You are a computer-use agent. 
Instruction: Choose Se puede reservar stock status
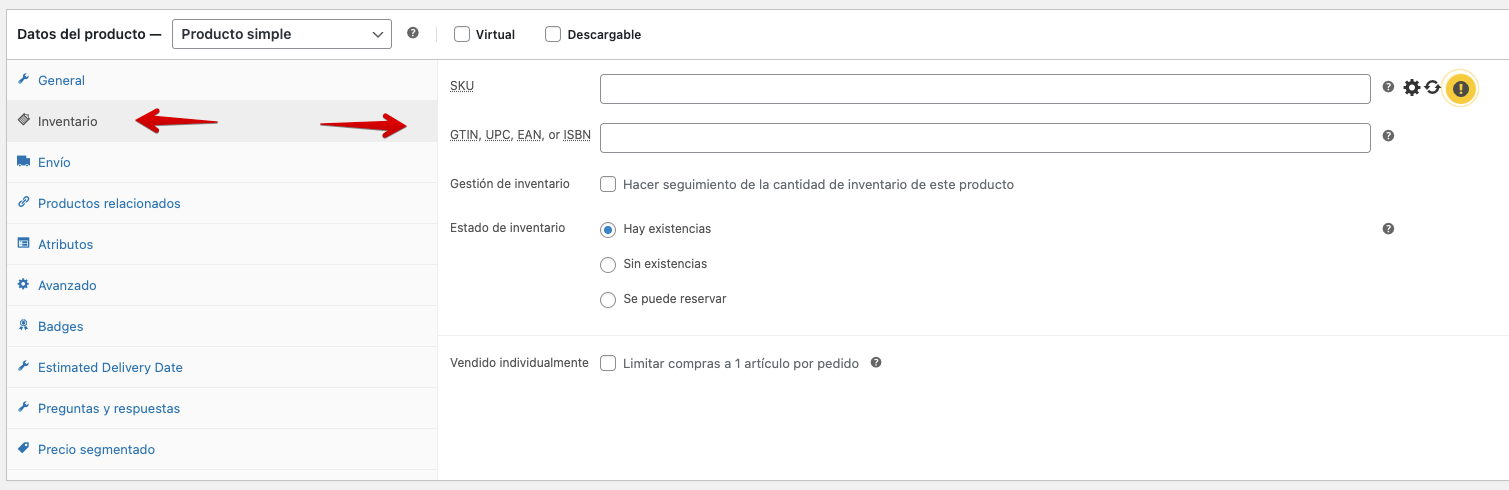point(608,299)
